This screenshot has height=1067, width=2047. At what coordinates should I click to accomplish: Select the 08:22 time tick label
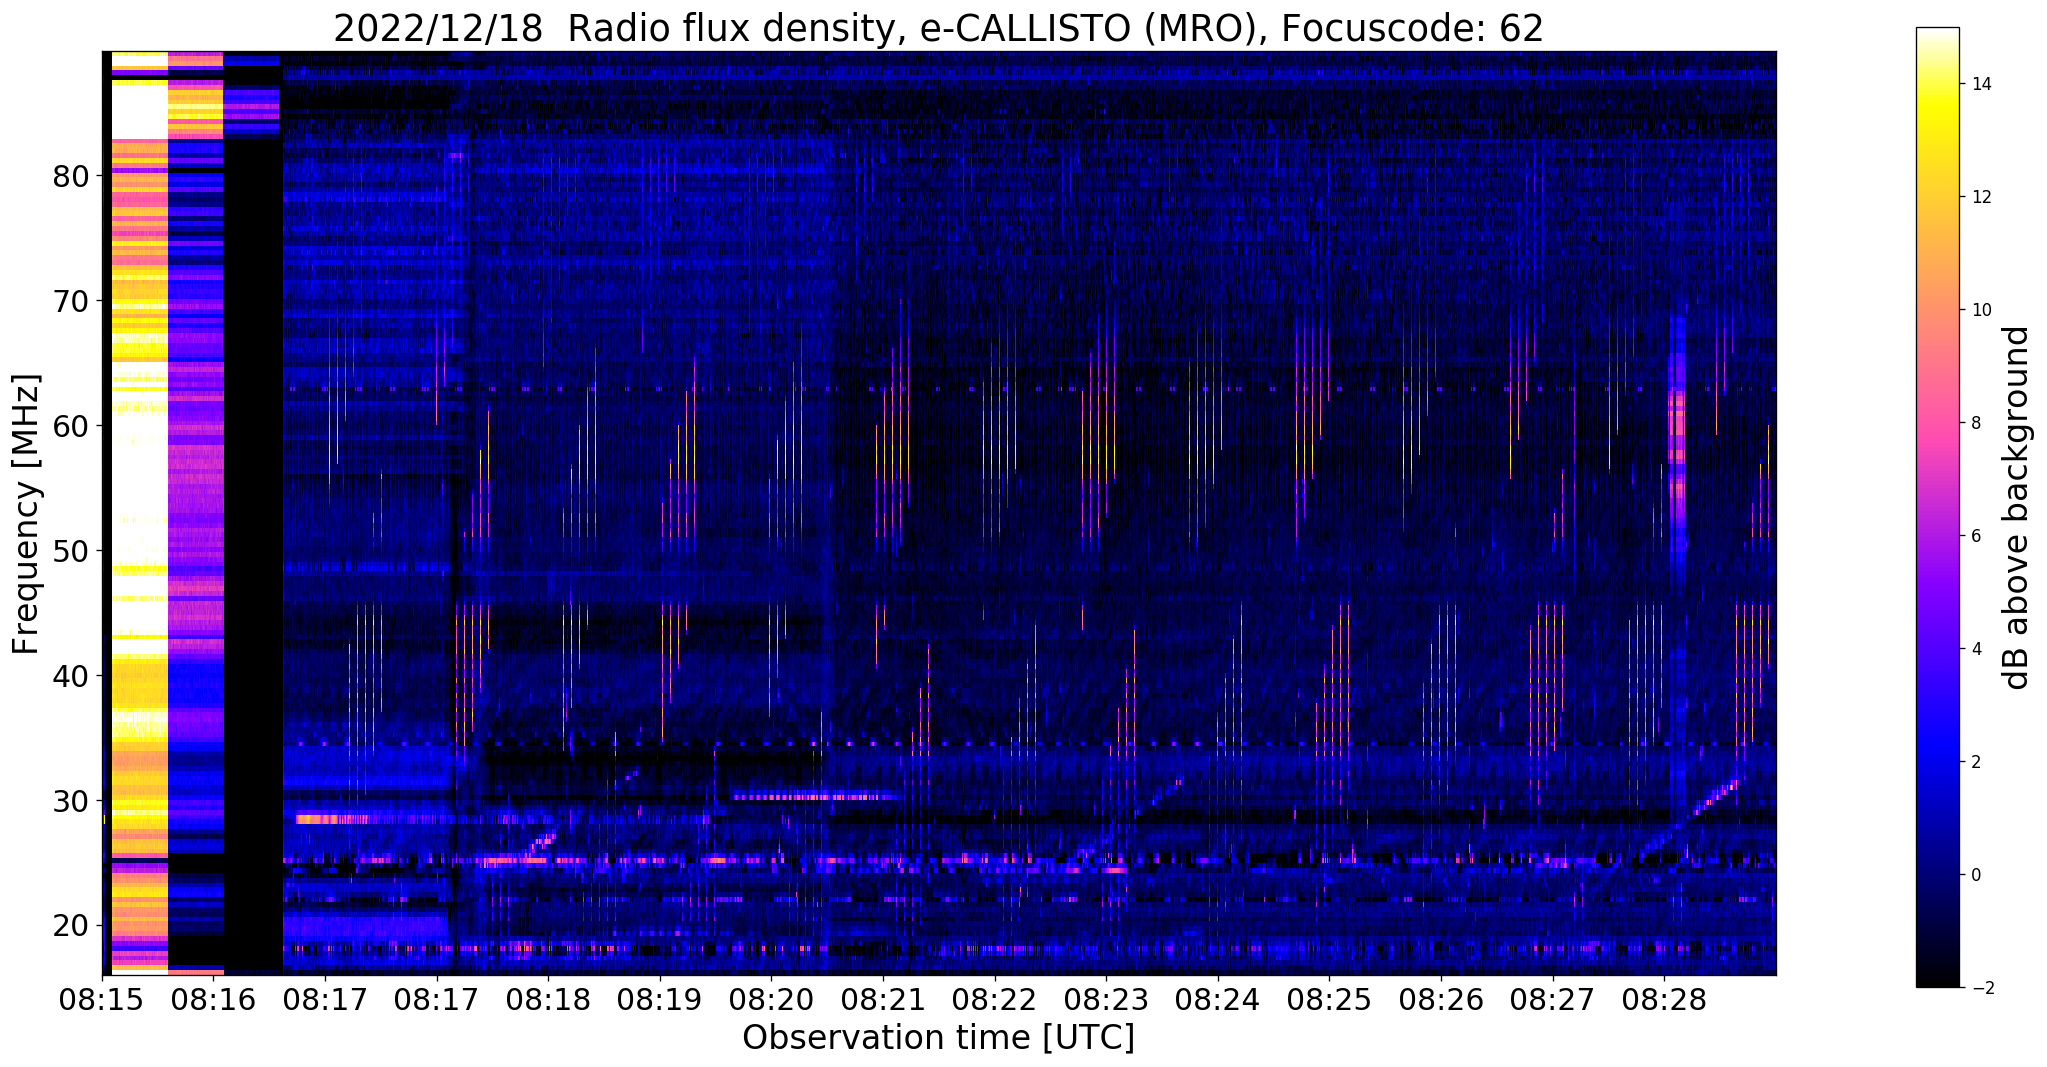point(994,1001)
